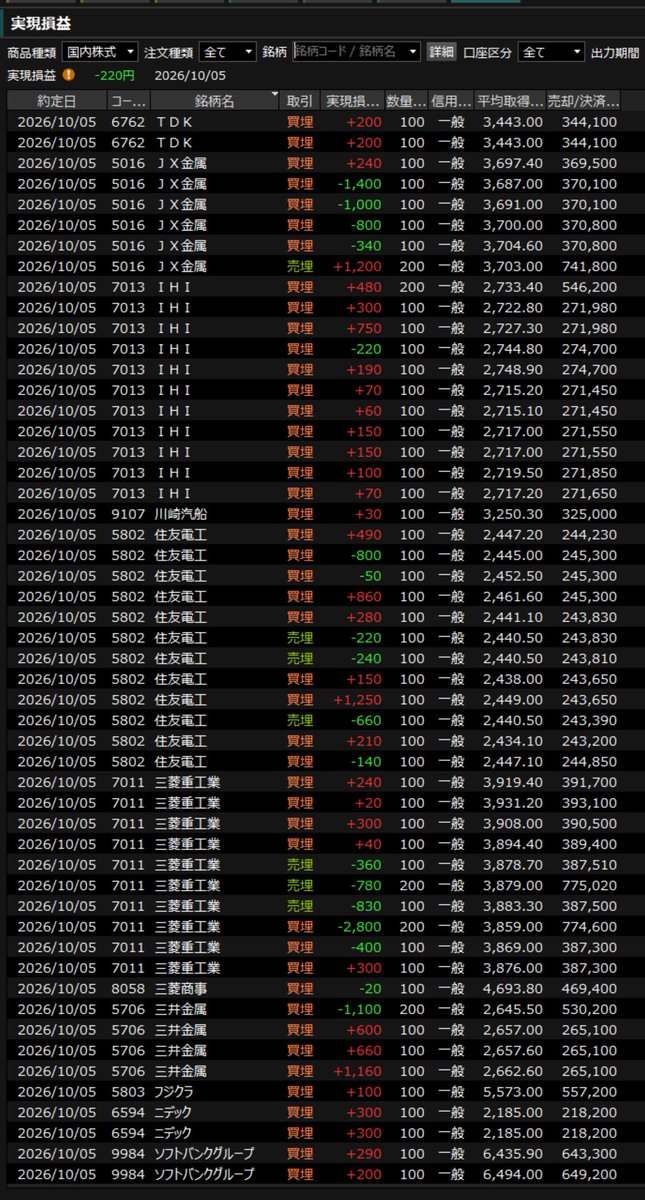Image resolution: width=645 pixels, height=1200 pixels.
Task: Click into the 銘柄コード / 銘柄名 input field
Action: pos(350,52)
